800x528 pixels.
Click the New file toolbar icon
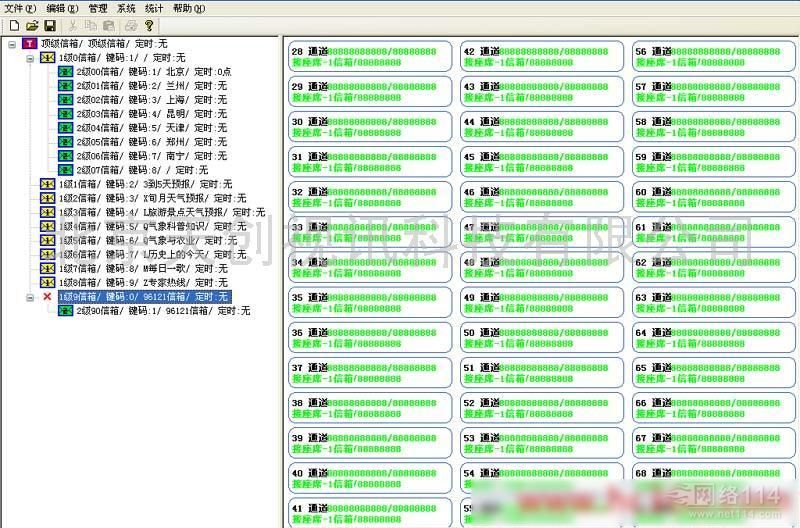point(13,25)
